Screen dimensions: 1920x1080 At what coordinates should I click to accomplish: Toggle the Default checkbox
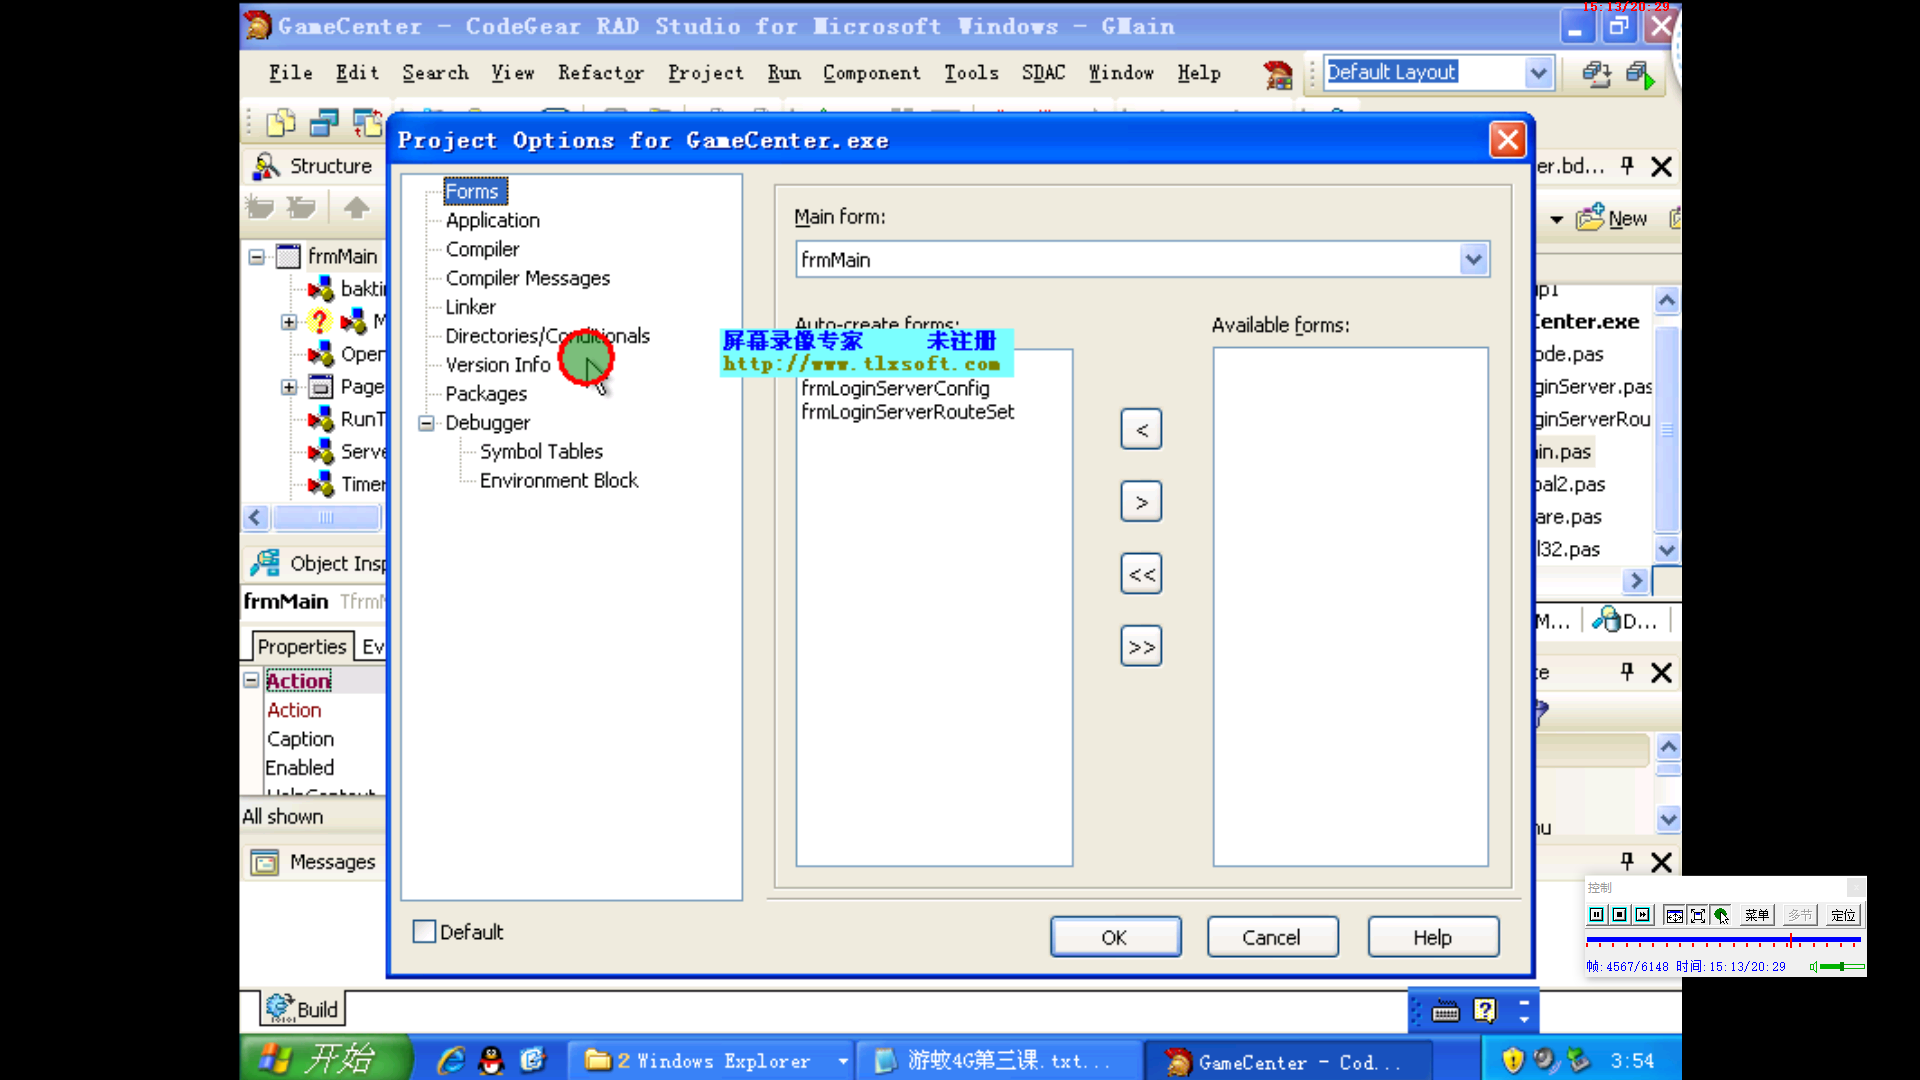tap(424, 932)
